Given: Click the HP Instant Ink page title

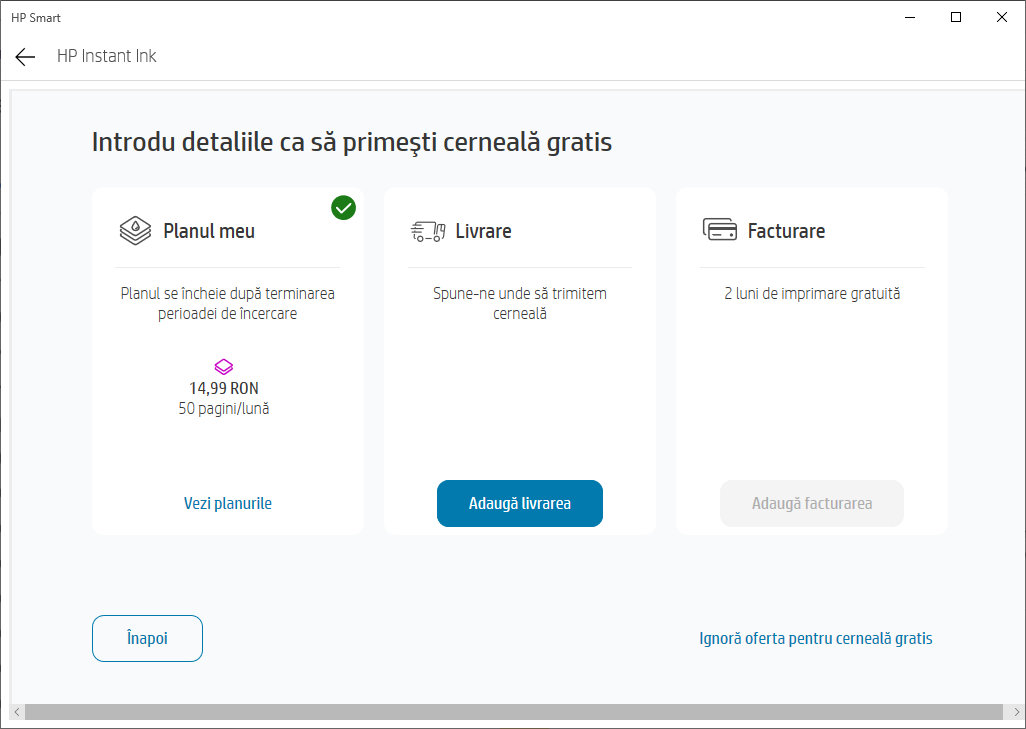Looking at the screenshot, I should [x=107, y=56].
